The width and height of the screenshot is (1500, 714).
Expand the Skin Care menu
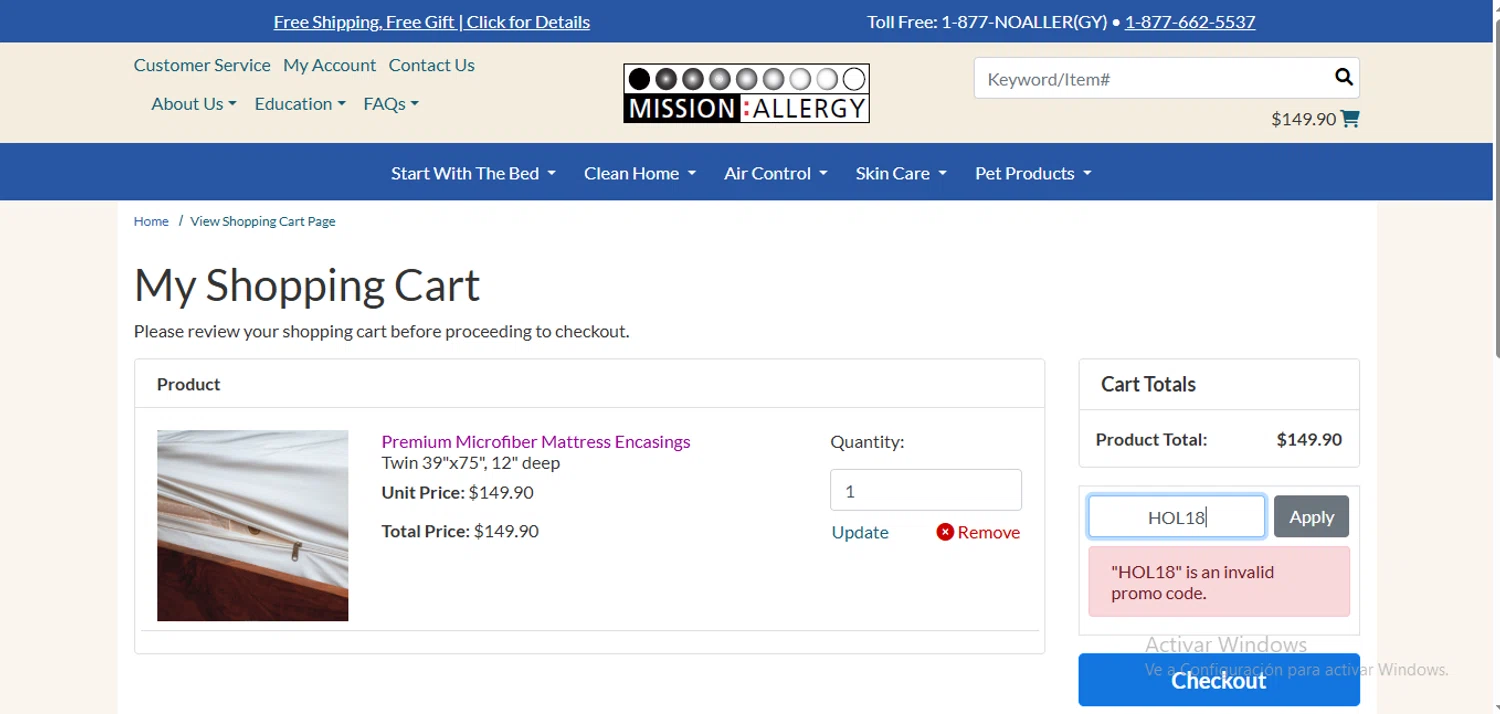pyautogui.click(x=901, y=173)
